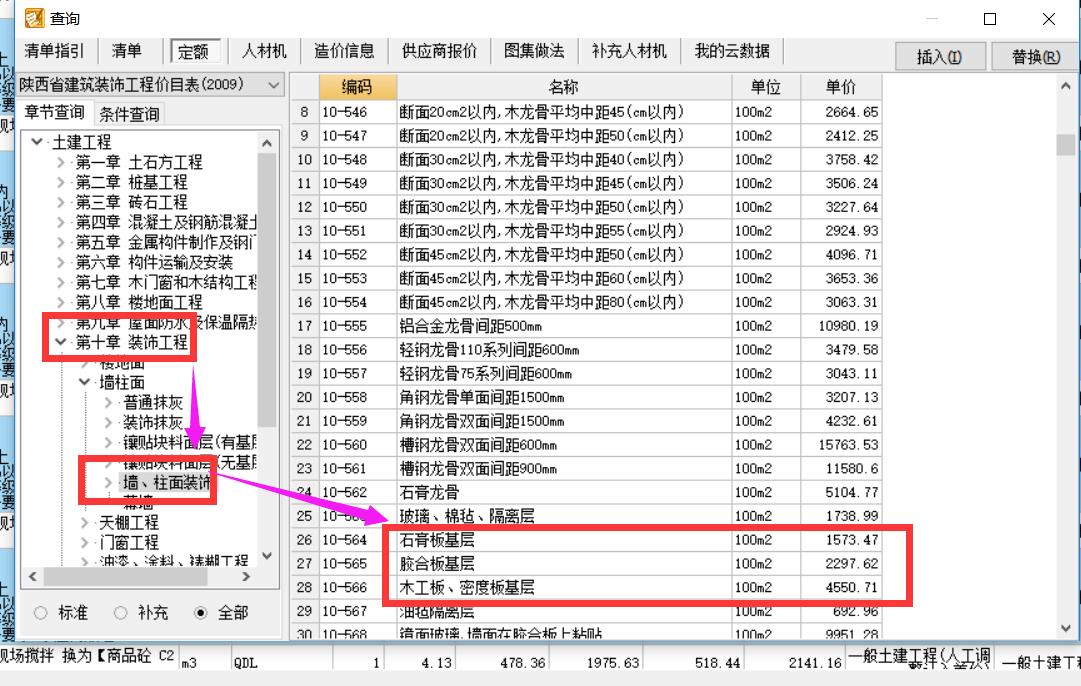Select the 补充 radio button
The image size is (1081, 686).
[121, 613]
